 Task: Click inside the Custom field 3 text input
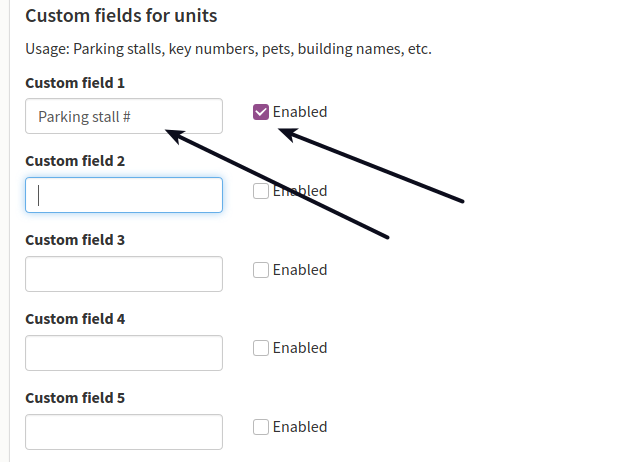coord(124,274)
